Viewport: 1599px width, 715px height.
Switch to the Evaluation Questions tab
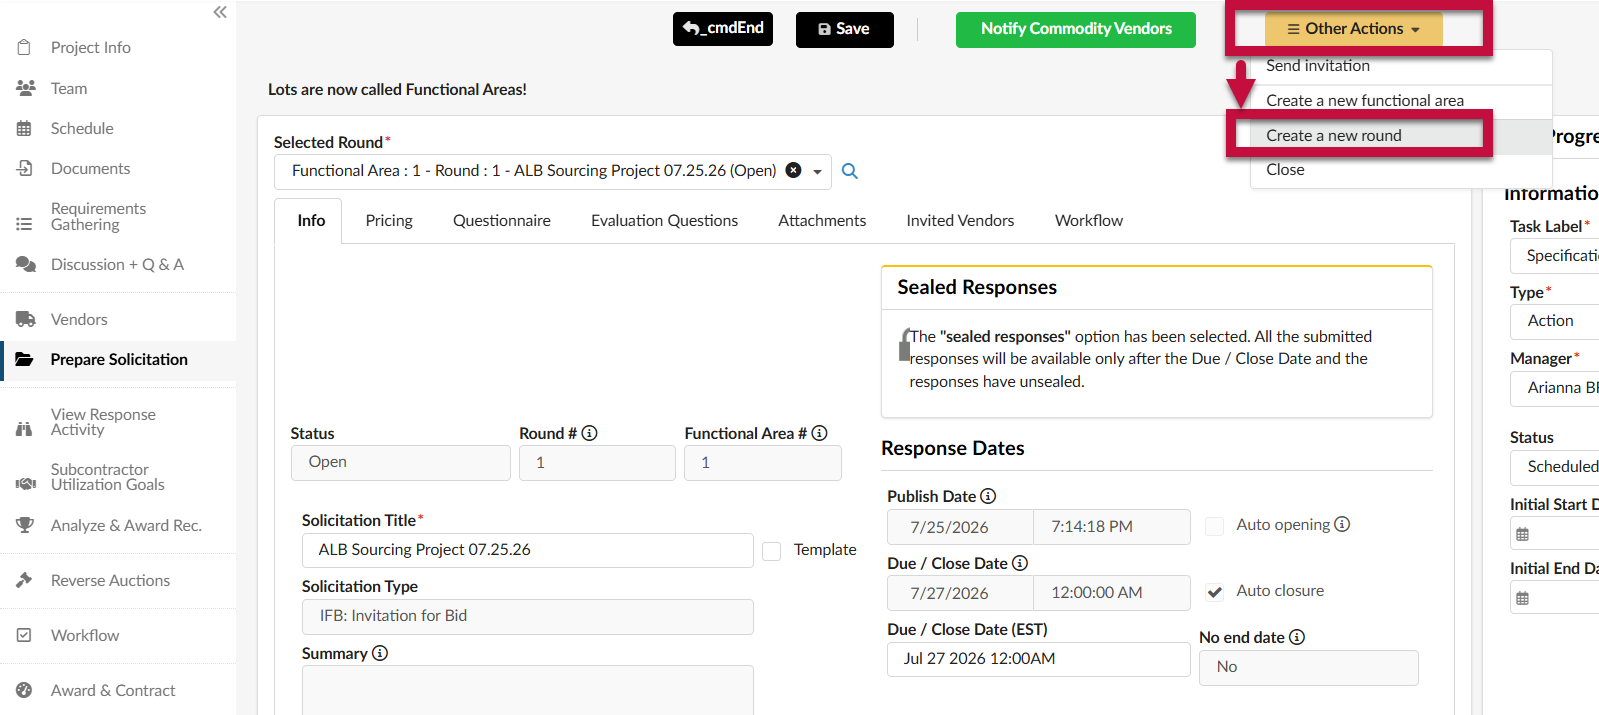click(x=664, y=220)
